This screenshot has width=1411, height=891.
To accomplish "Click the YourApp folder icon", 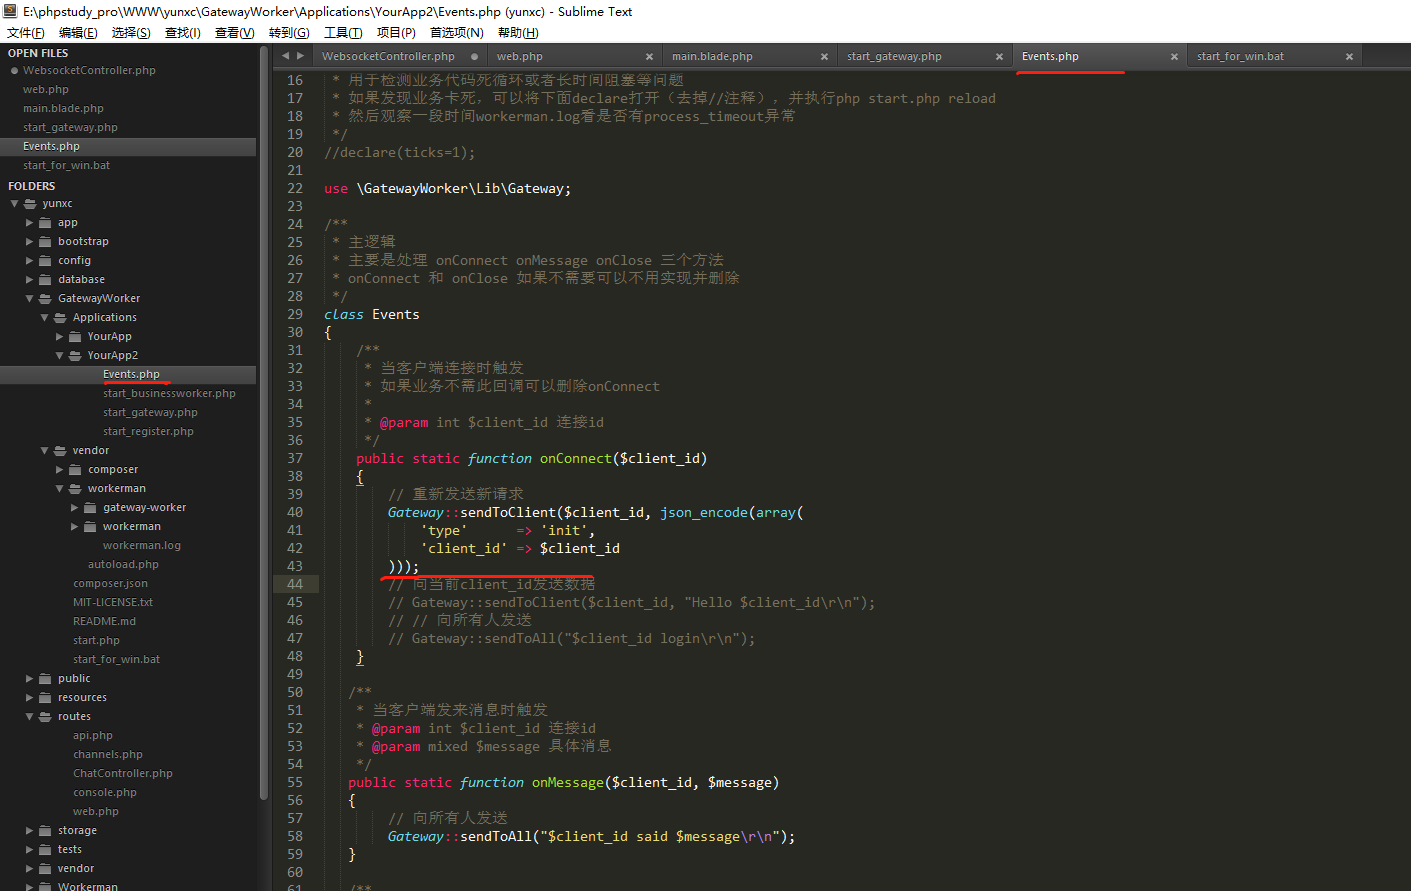I will coord(75,337).
